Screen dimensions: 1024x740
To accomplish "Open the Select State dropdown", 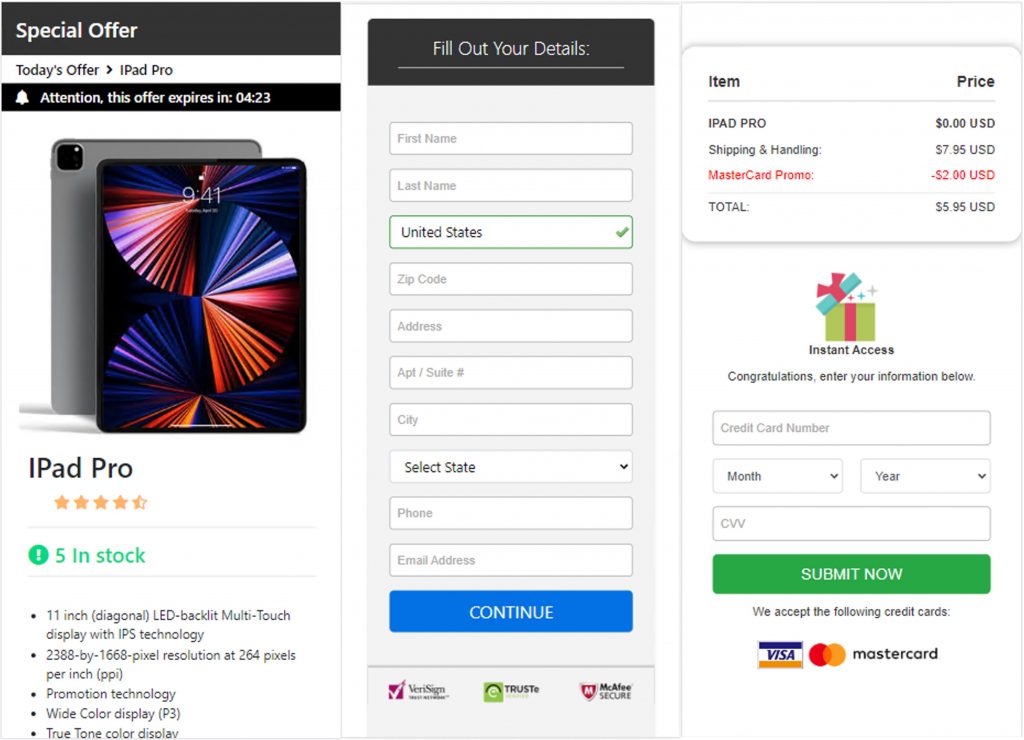I will 511,467.
